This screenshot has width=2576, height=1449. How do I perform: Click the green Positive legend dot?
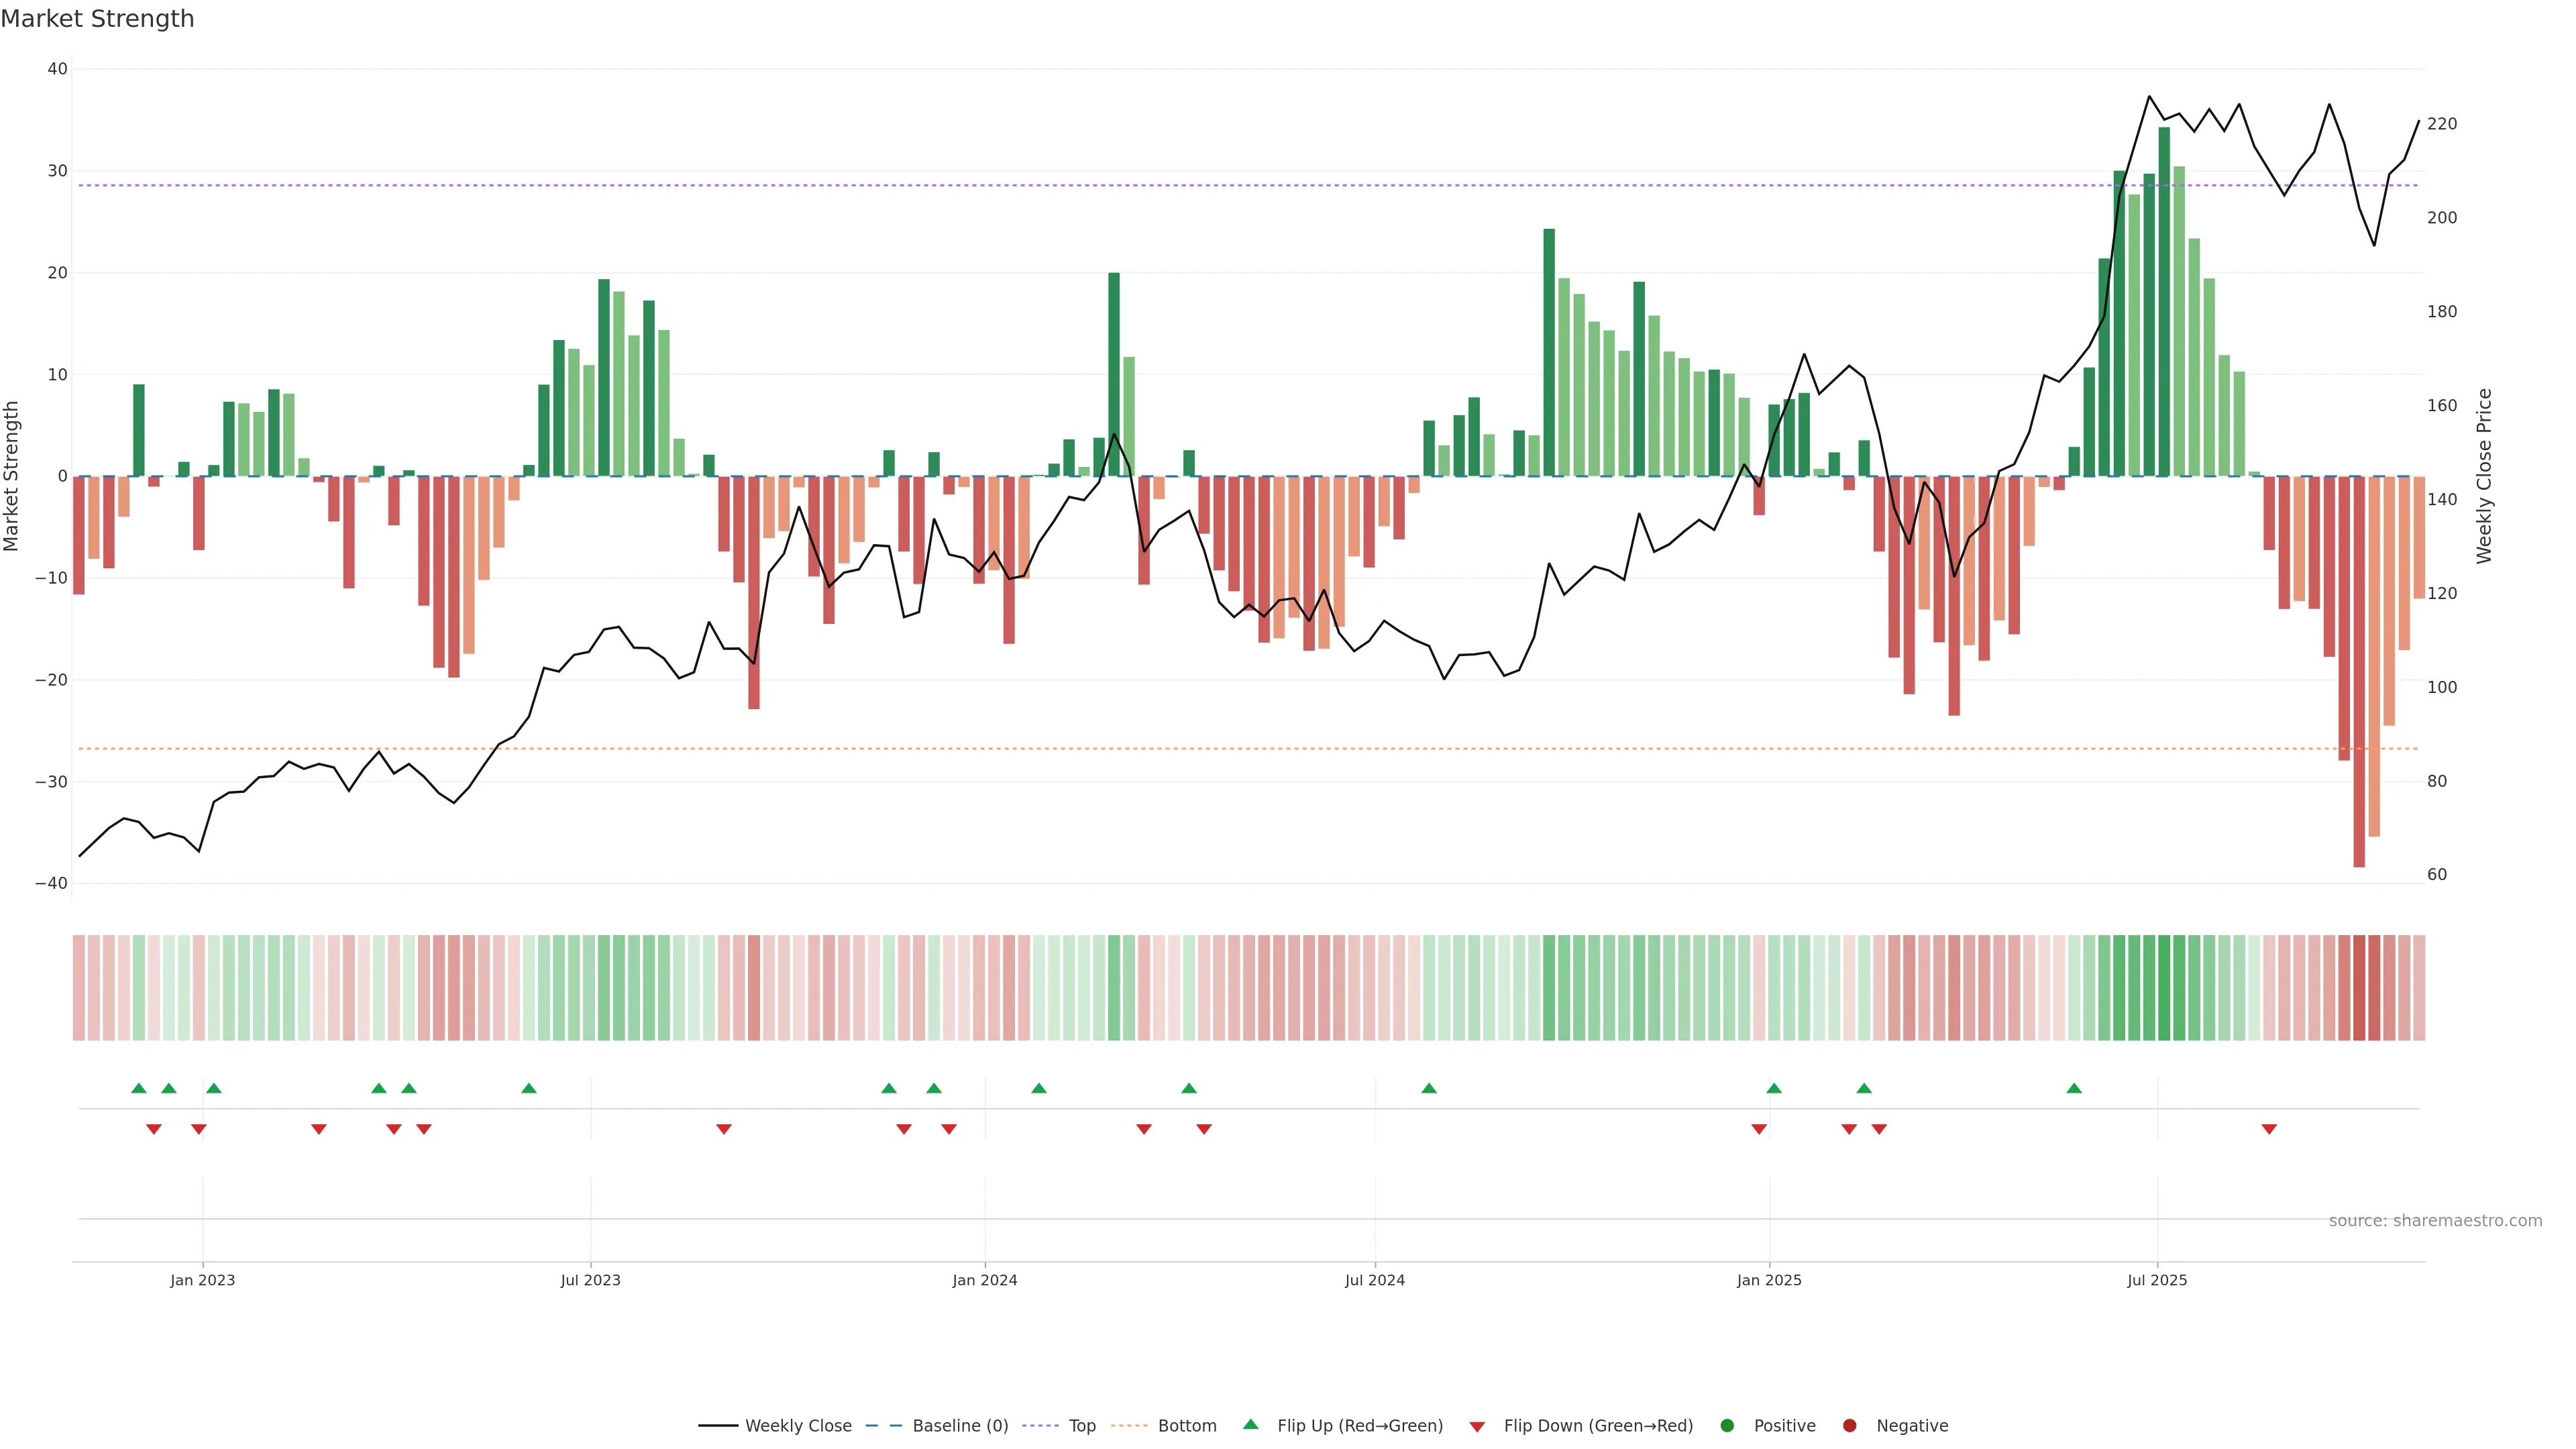(1727, 1426)
